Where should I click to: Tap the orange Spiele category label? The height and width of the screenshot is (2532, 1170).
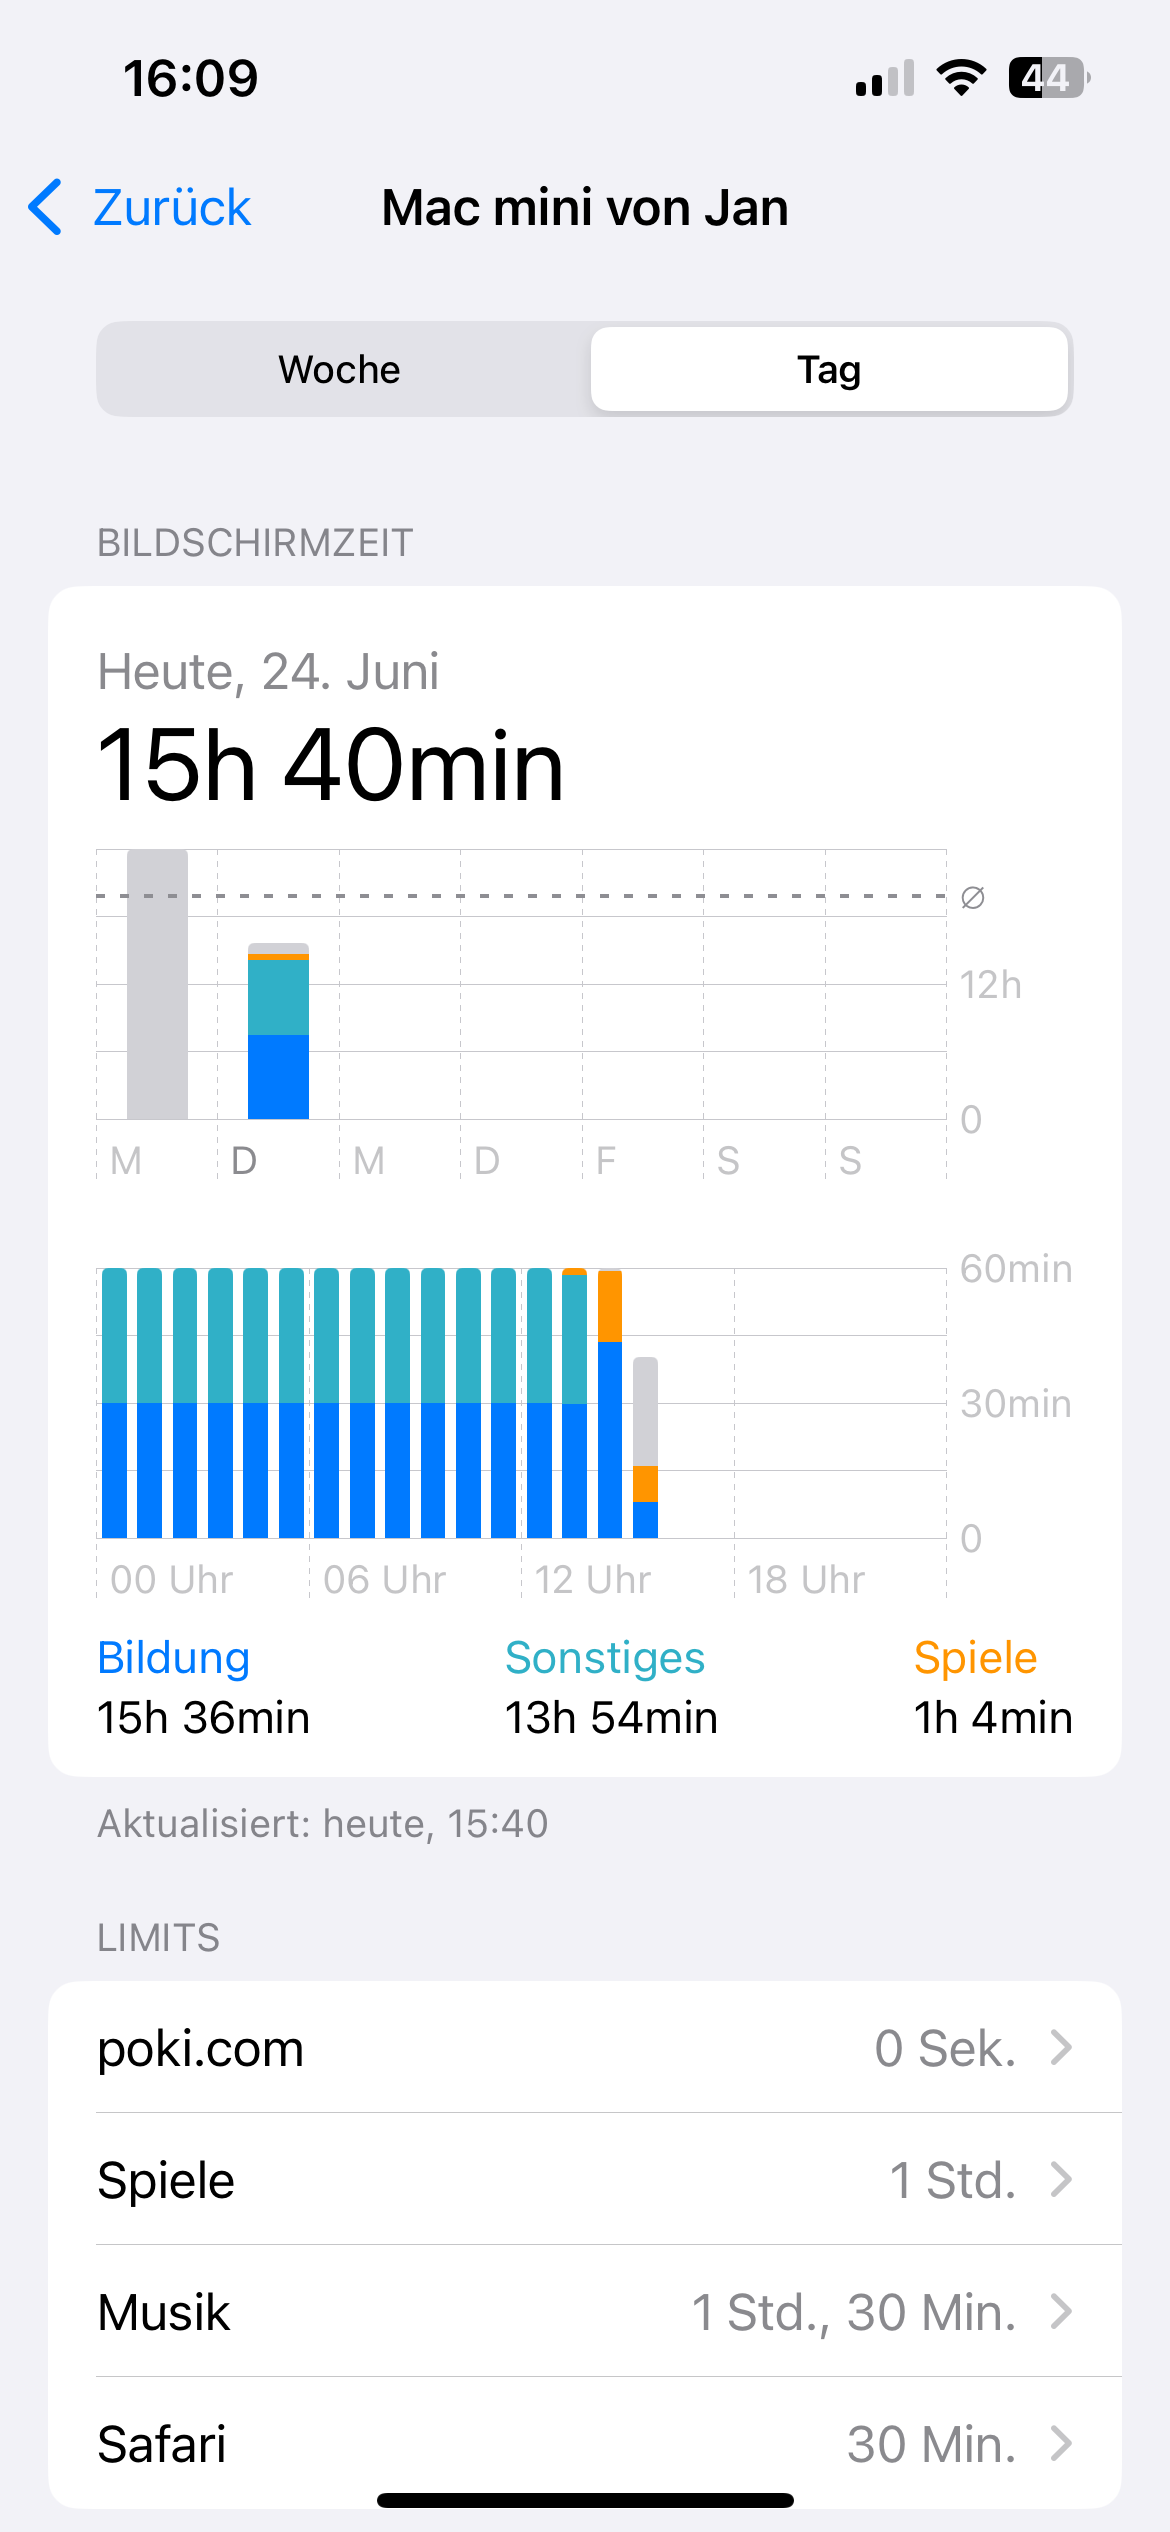pyautogui.click(x=975, y=1658)
